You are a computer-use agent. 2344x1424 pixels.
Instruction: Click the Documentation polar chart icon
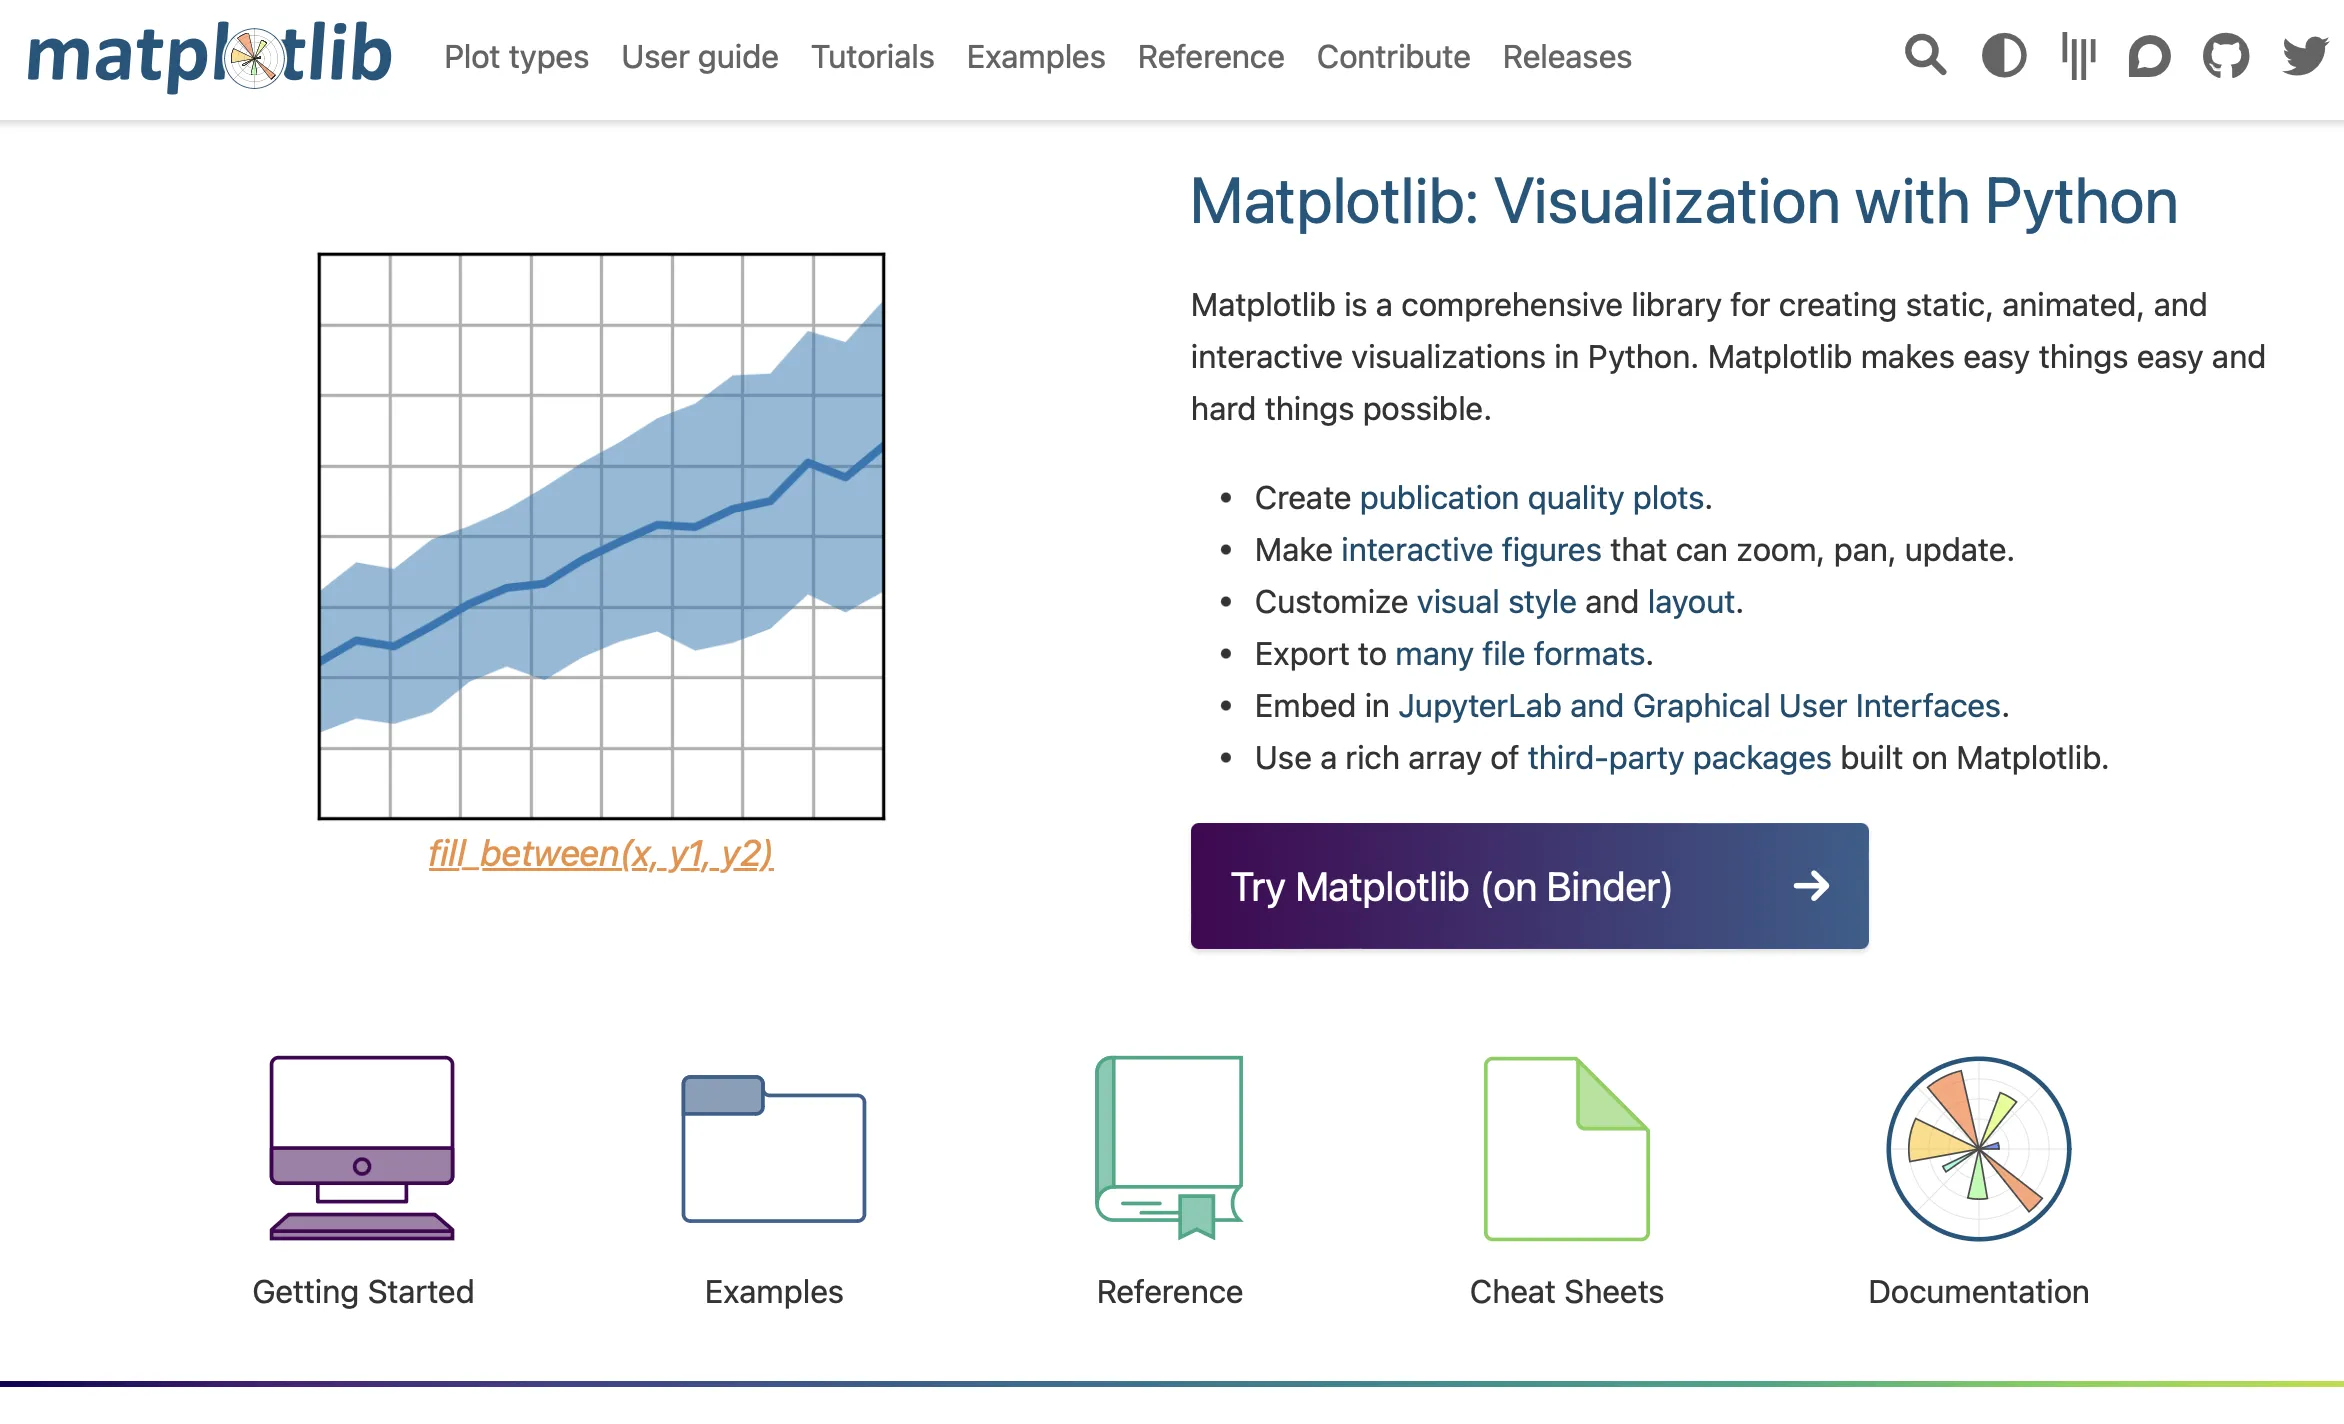click(x=1978, y=1148)
